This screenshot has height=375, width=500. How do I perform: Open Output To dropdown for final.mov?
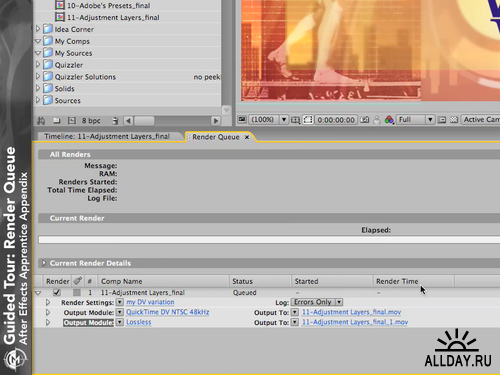295,312
